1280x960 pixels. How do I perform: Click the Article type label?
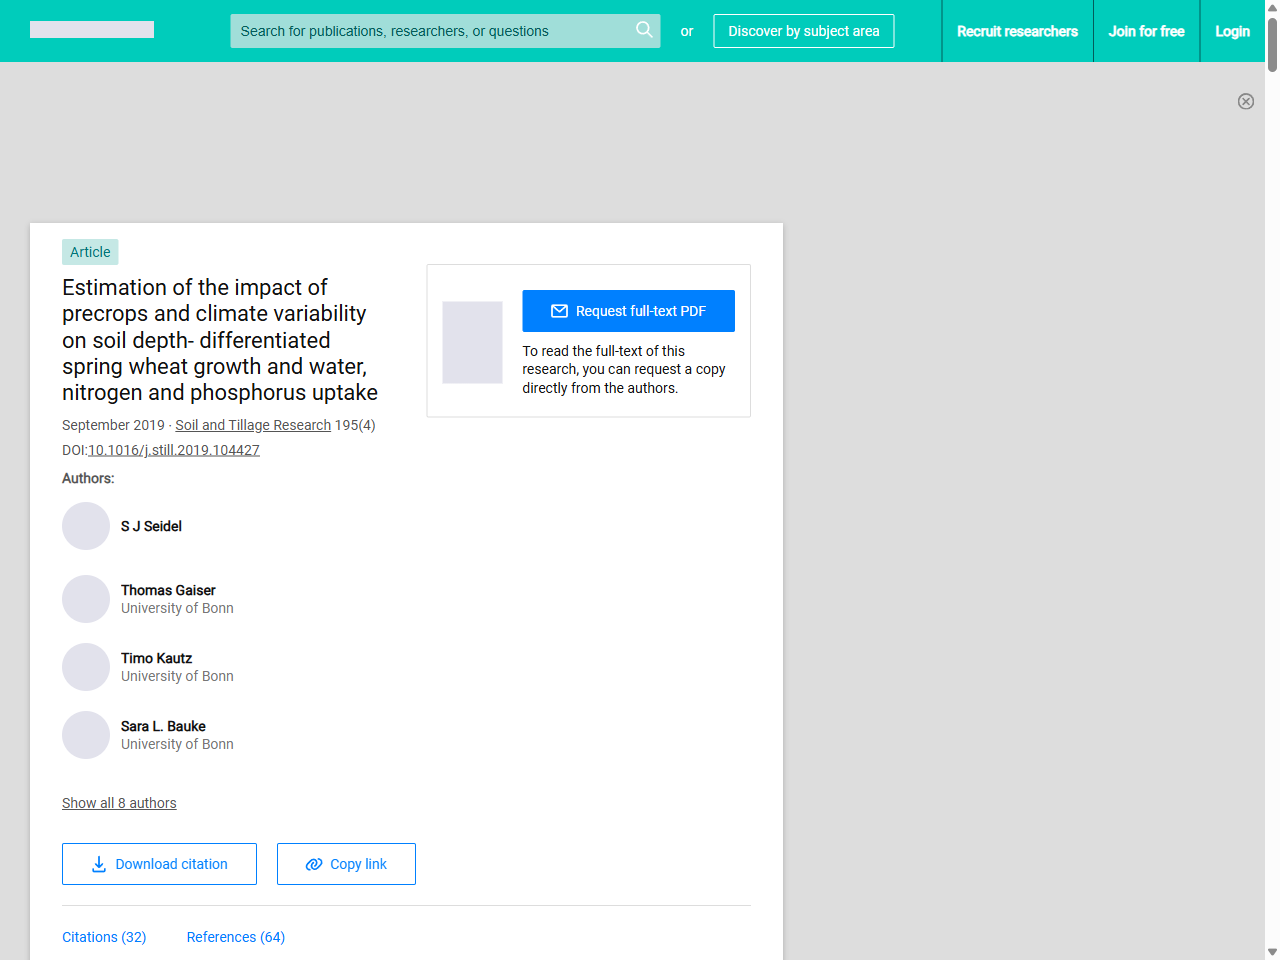pos(90,252)
